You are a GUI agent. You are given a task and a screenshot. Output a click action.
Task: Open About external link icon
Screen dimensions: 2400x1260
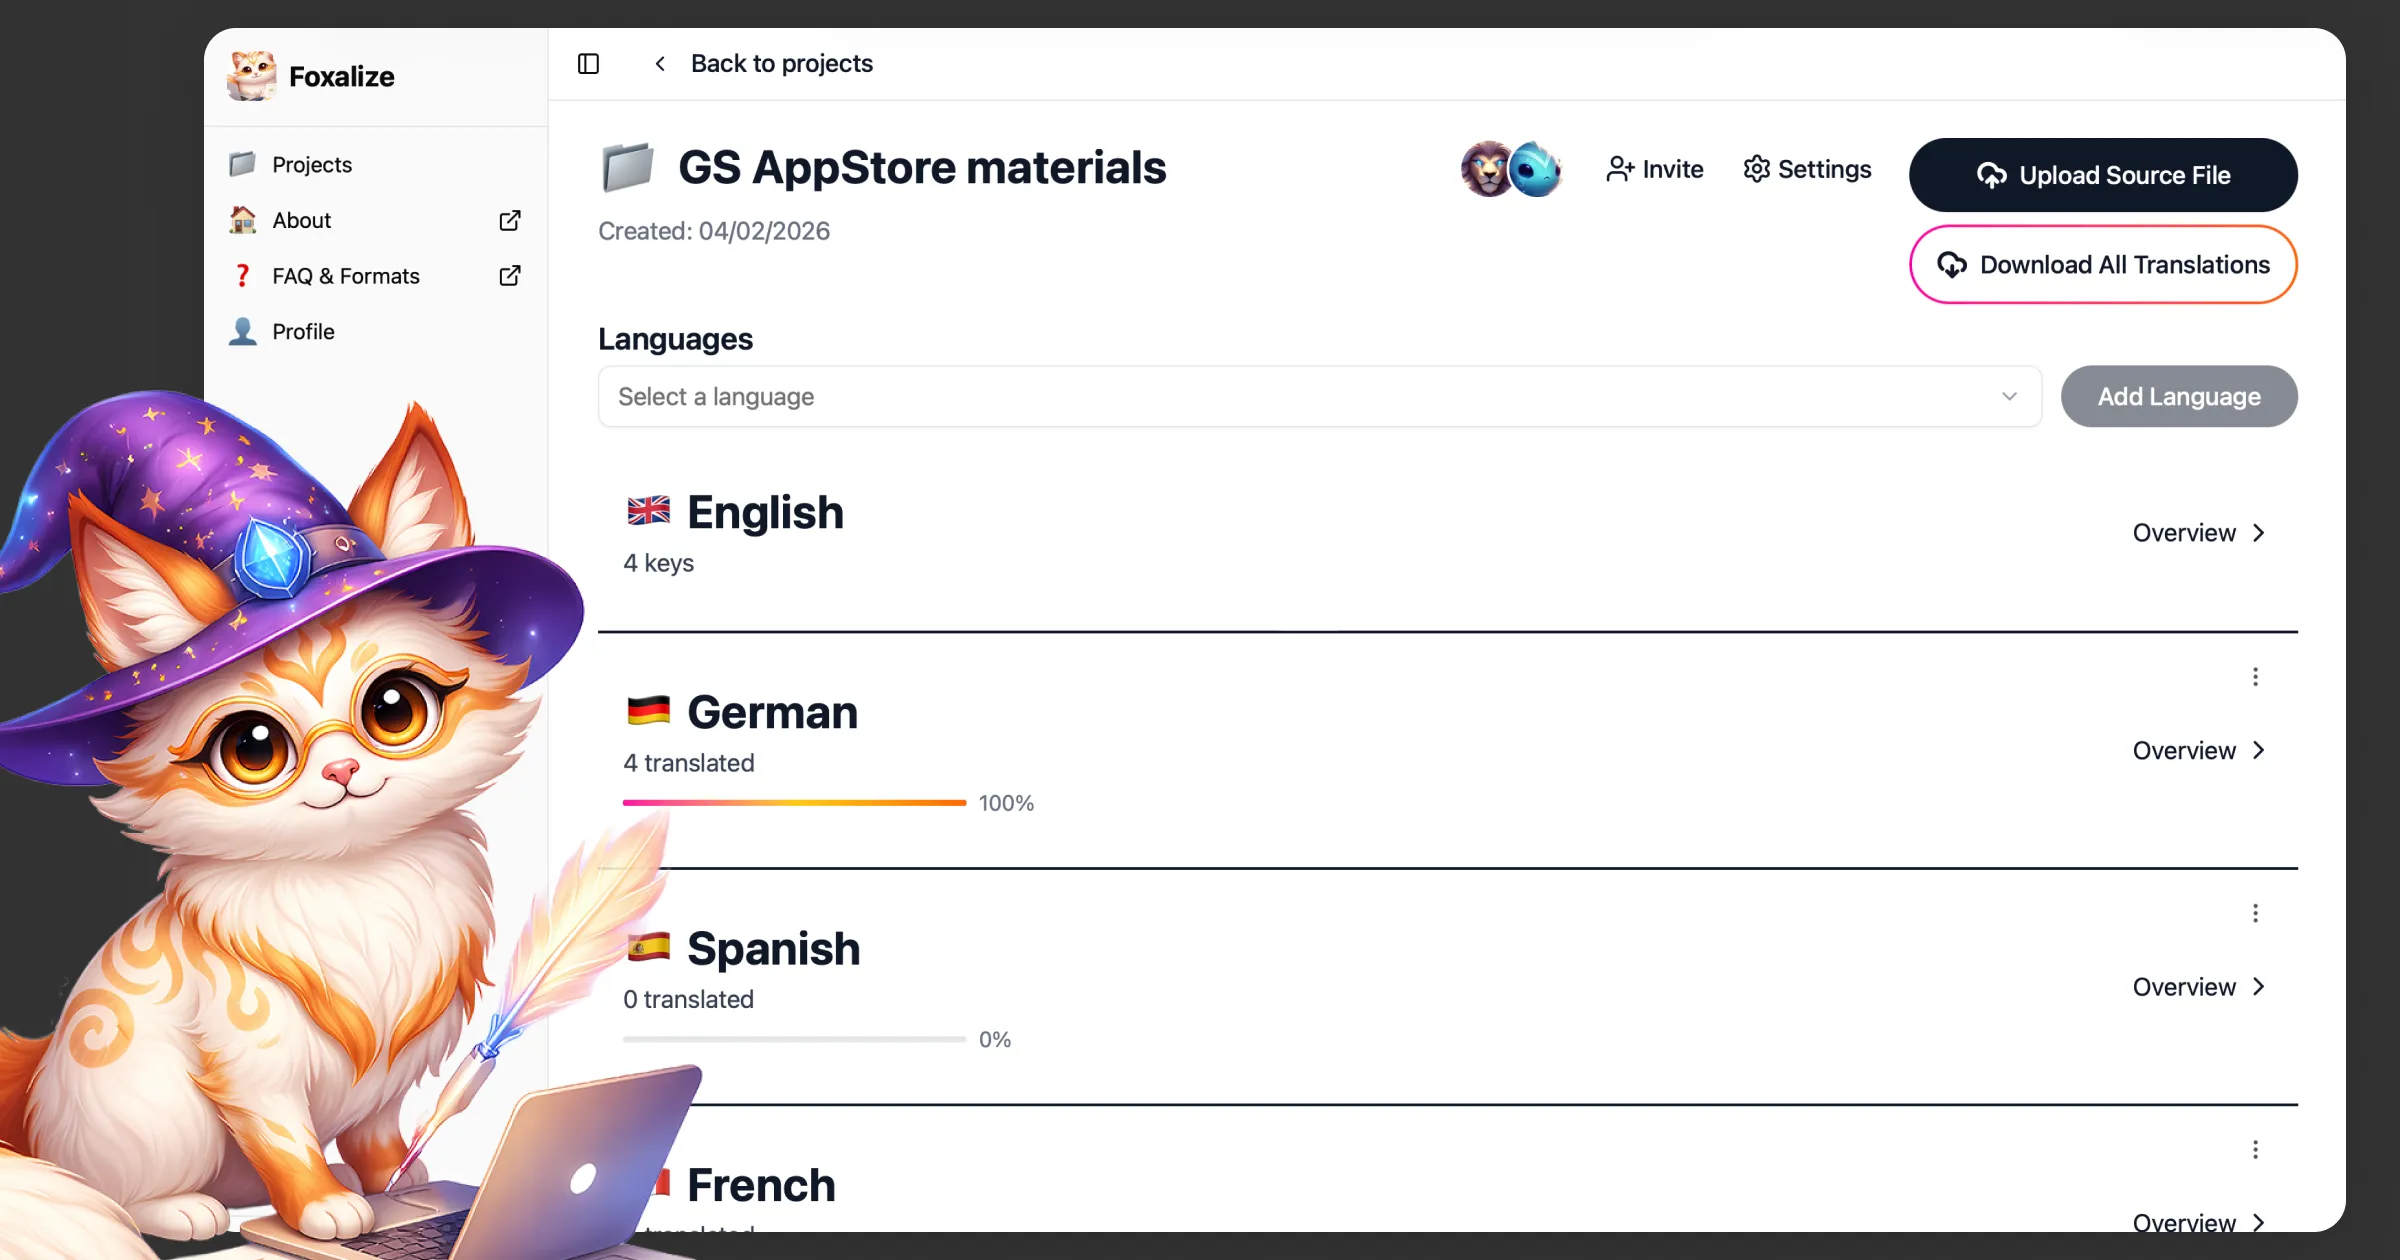pos(510,220)
